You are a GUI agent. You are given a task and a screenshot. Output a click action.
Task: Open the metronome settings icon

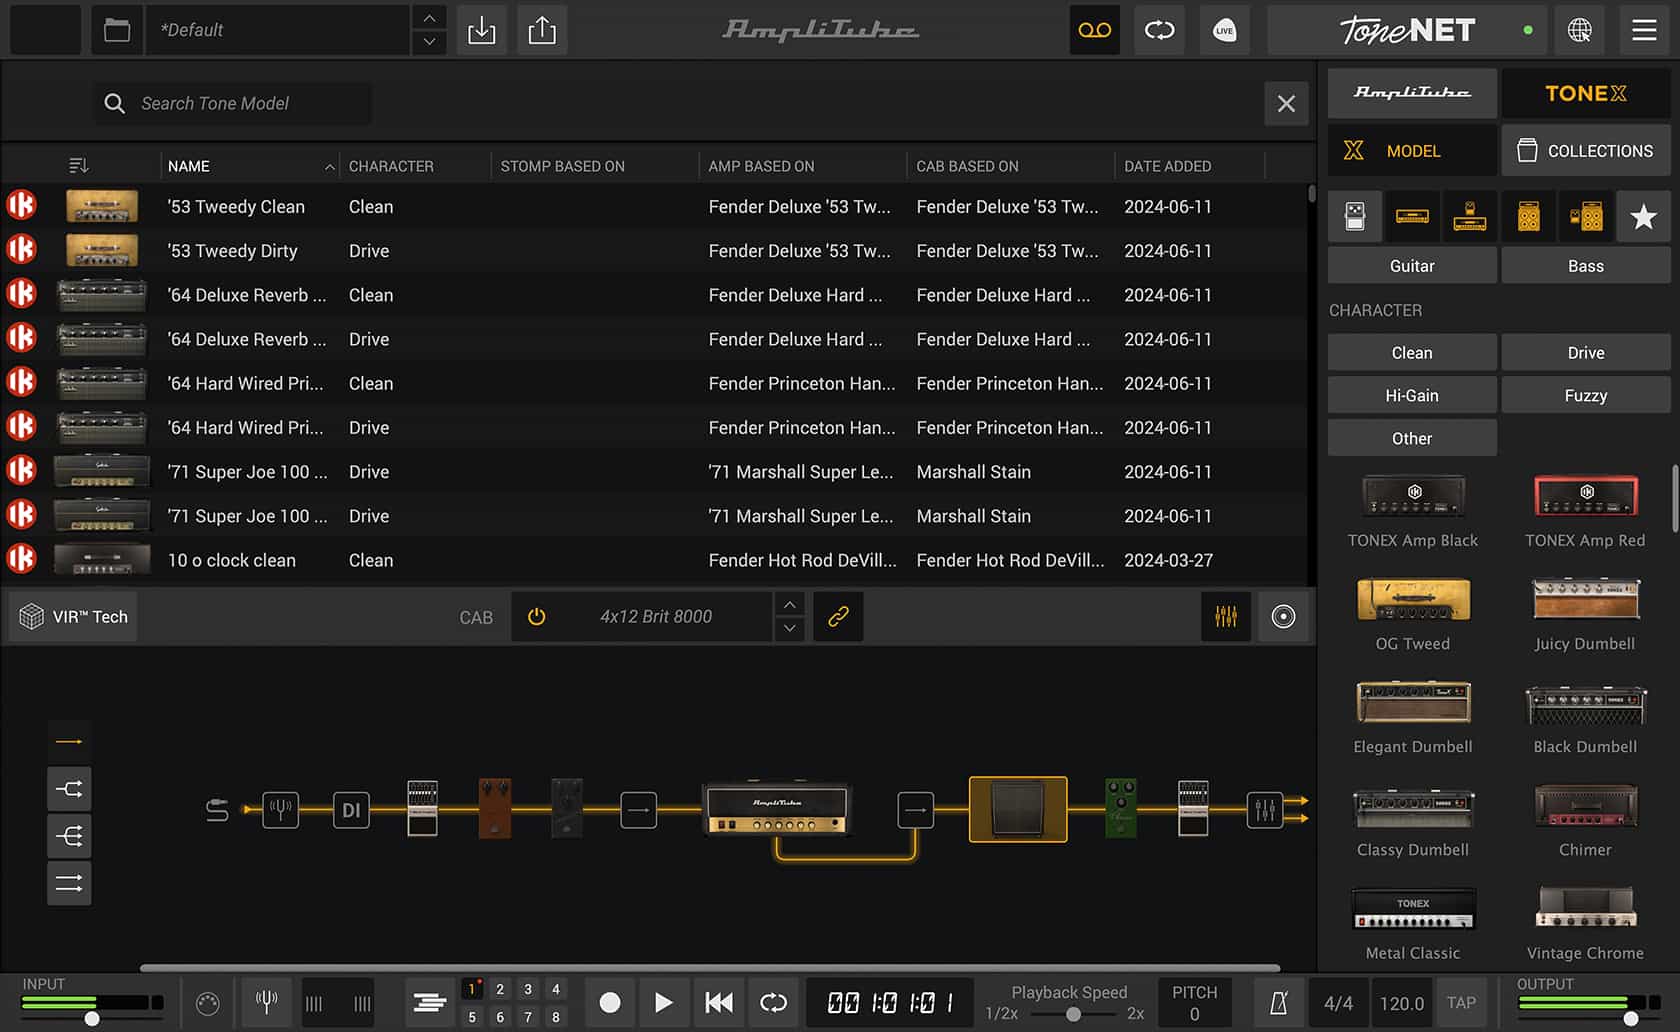coord(1277,1002)
